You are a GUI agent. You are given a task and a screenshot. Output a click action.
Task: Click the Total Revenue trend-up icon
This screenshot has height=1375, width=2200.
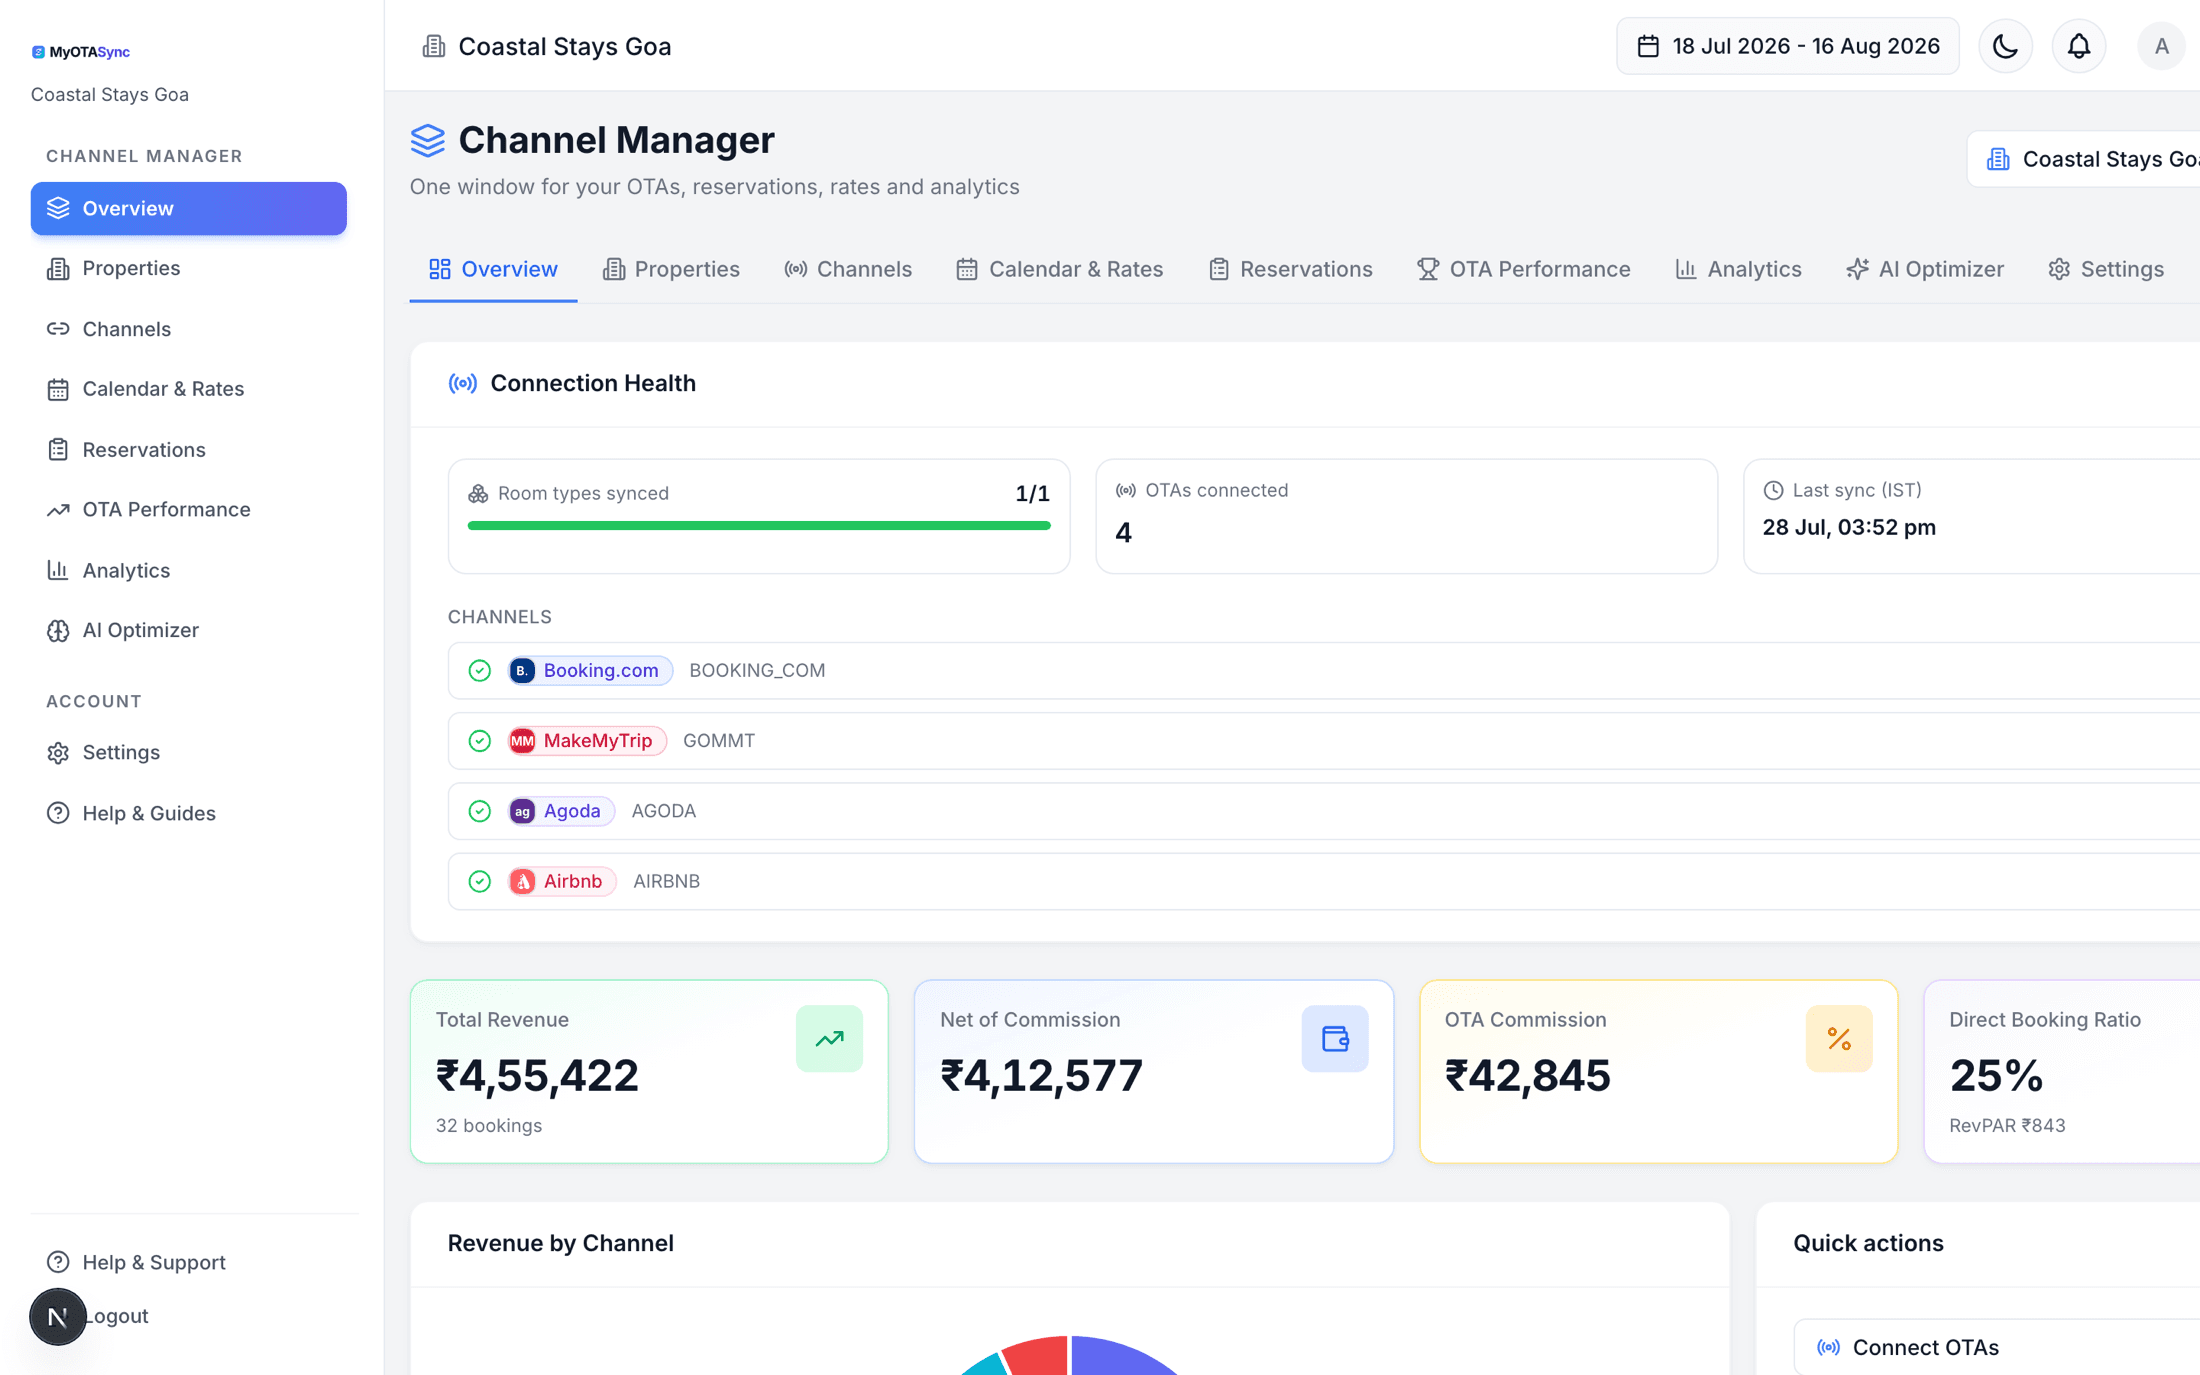pyautogui.click(x=829, y=1039)
